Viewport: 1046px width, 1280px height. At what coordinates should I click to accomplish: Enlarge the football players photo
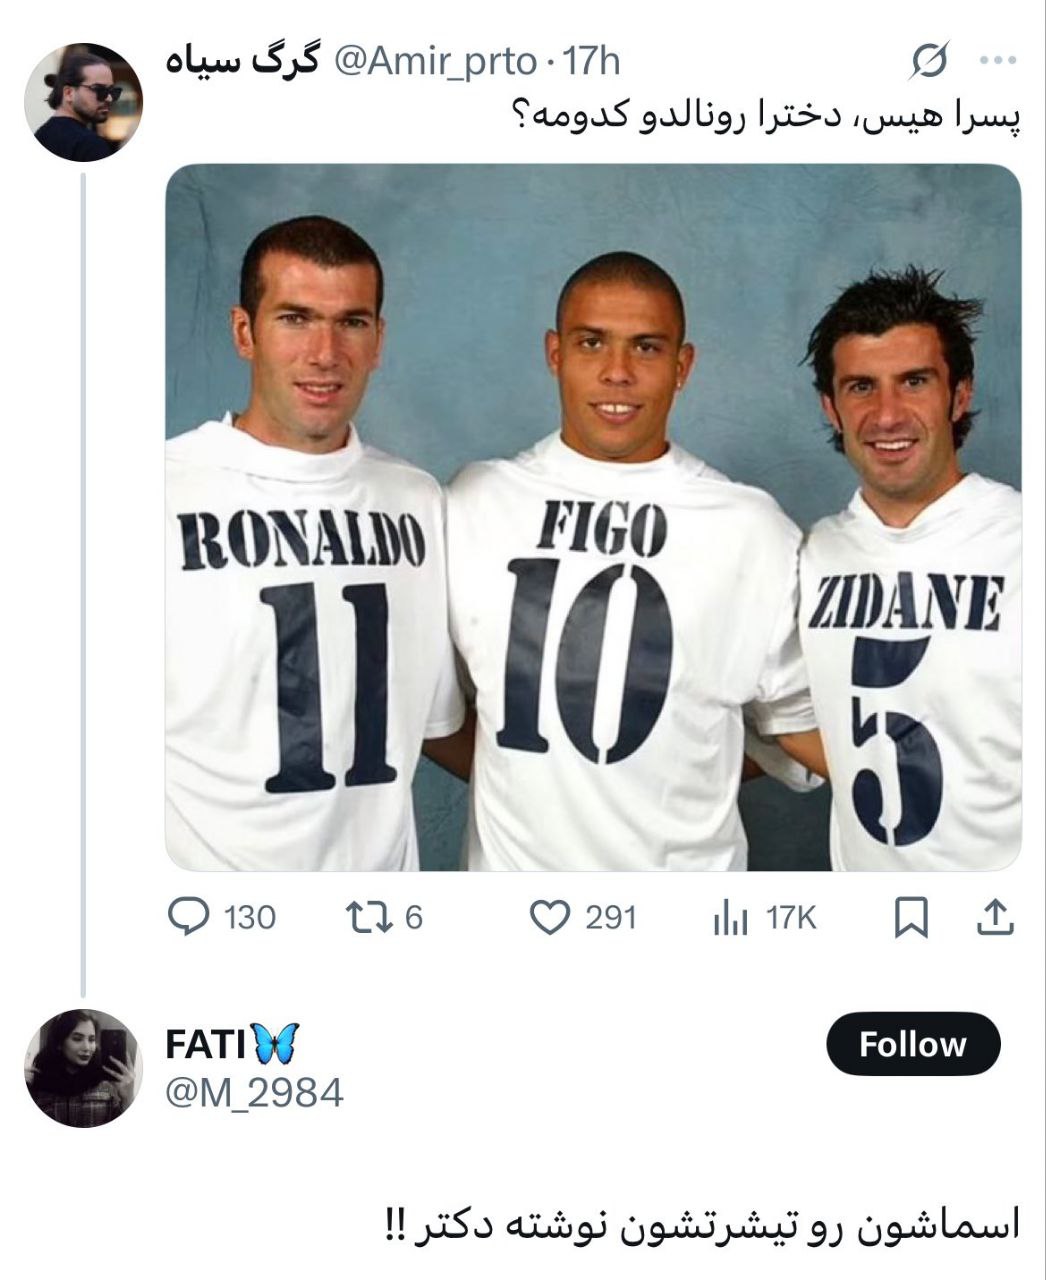(594, 517)
